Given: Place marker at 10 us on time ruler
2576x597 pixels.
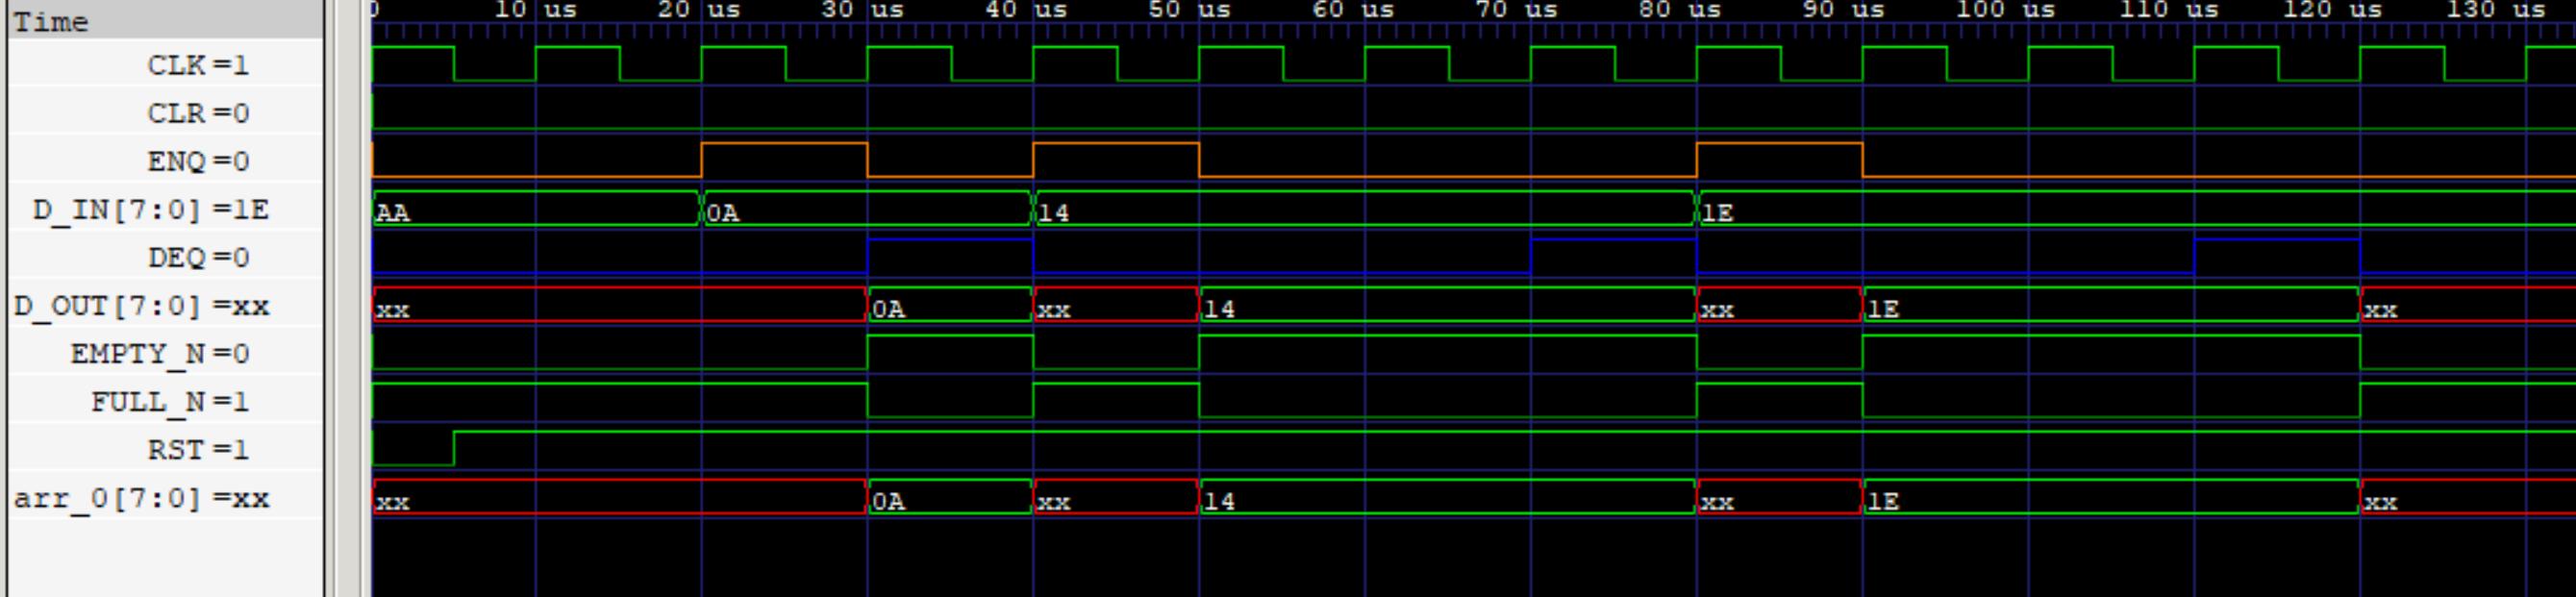Looking at the screenshot, I should (x=536, y=11).
